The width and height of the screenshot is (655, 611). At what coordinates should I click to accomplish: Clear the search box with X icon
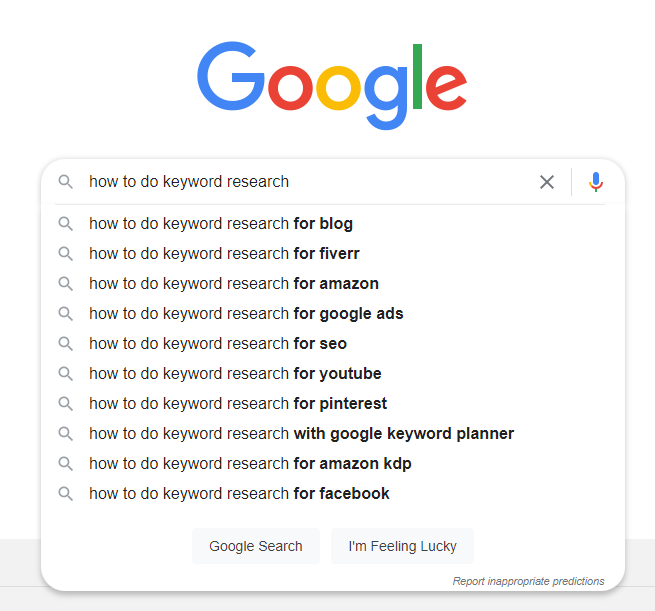click(547, 182)
